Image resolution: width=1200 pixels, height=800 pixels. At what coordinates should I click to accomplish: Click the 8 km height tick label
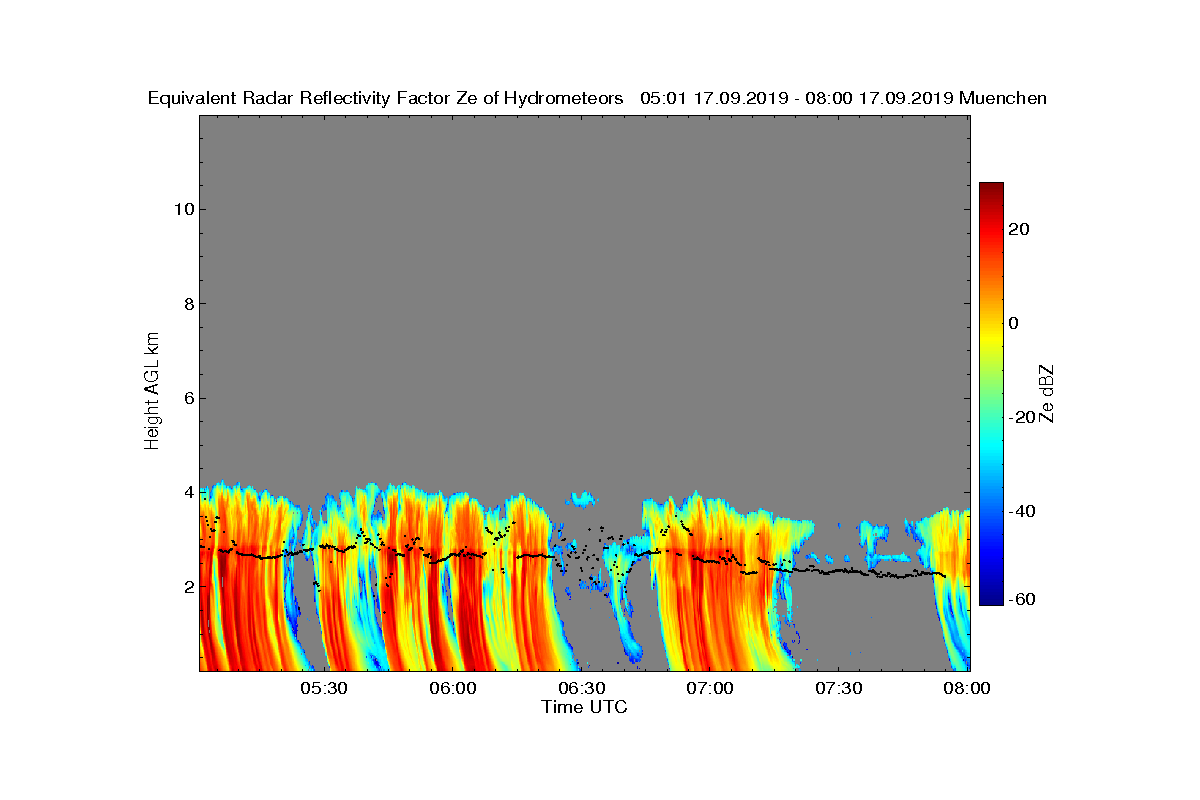click(186, 304)
